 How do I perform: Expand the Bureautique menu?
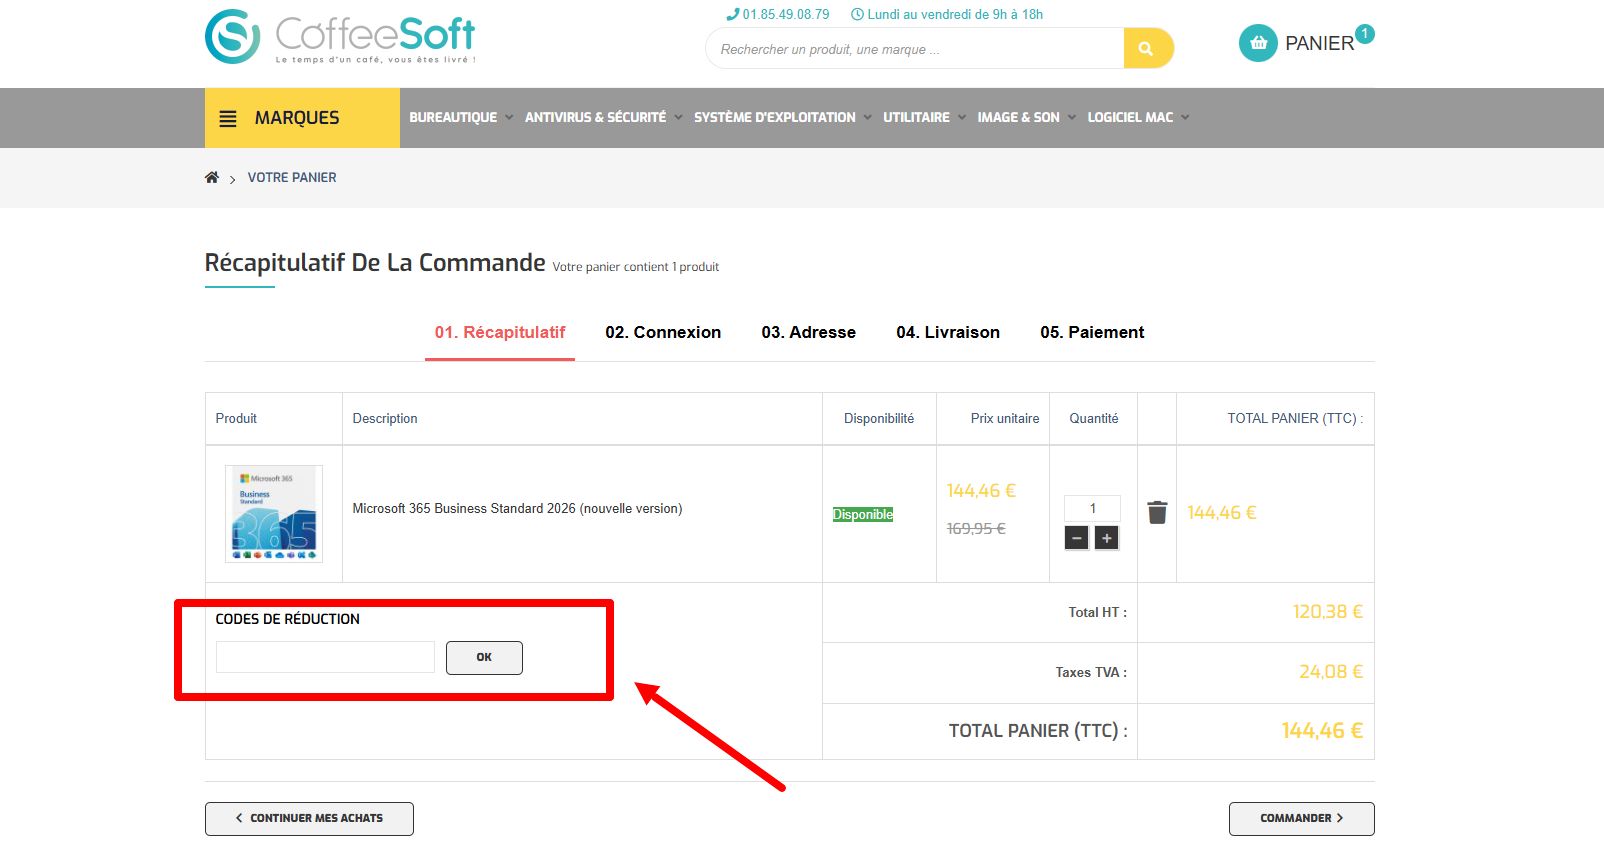click(461, 117)
